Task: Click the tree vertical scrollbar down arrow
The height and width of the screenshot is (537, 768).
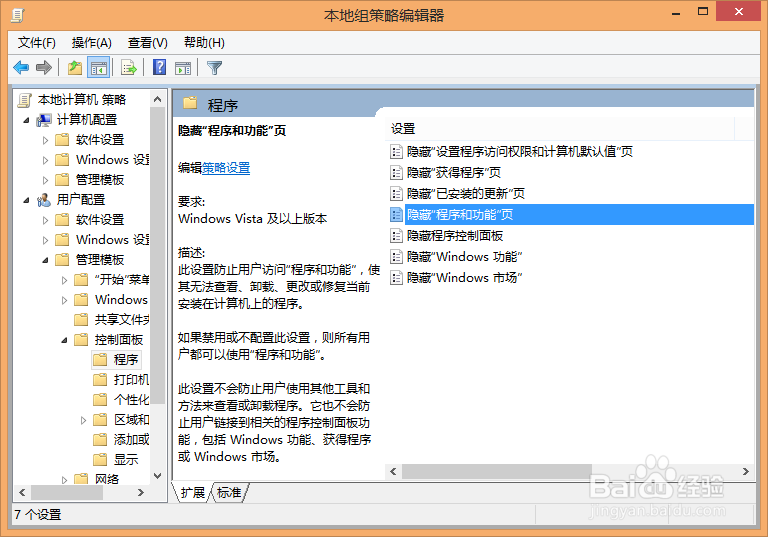Action: (x=157, y=475)
